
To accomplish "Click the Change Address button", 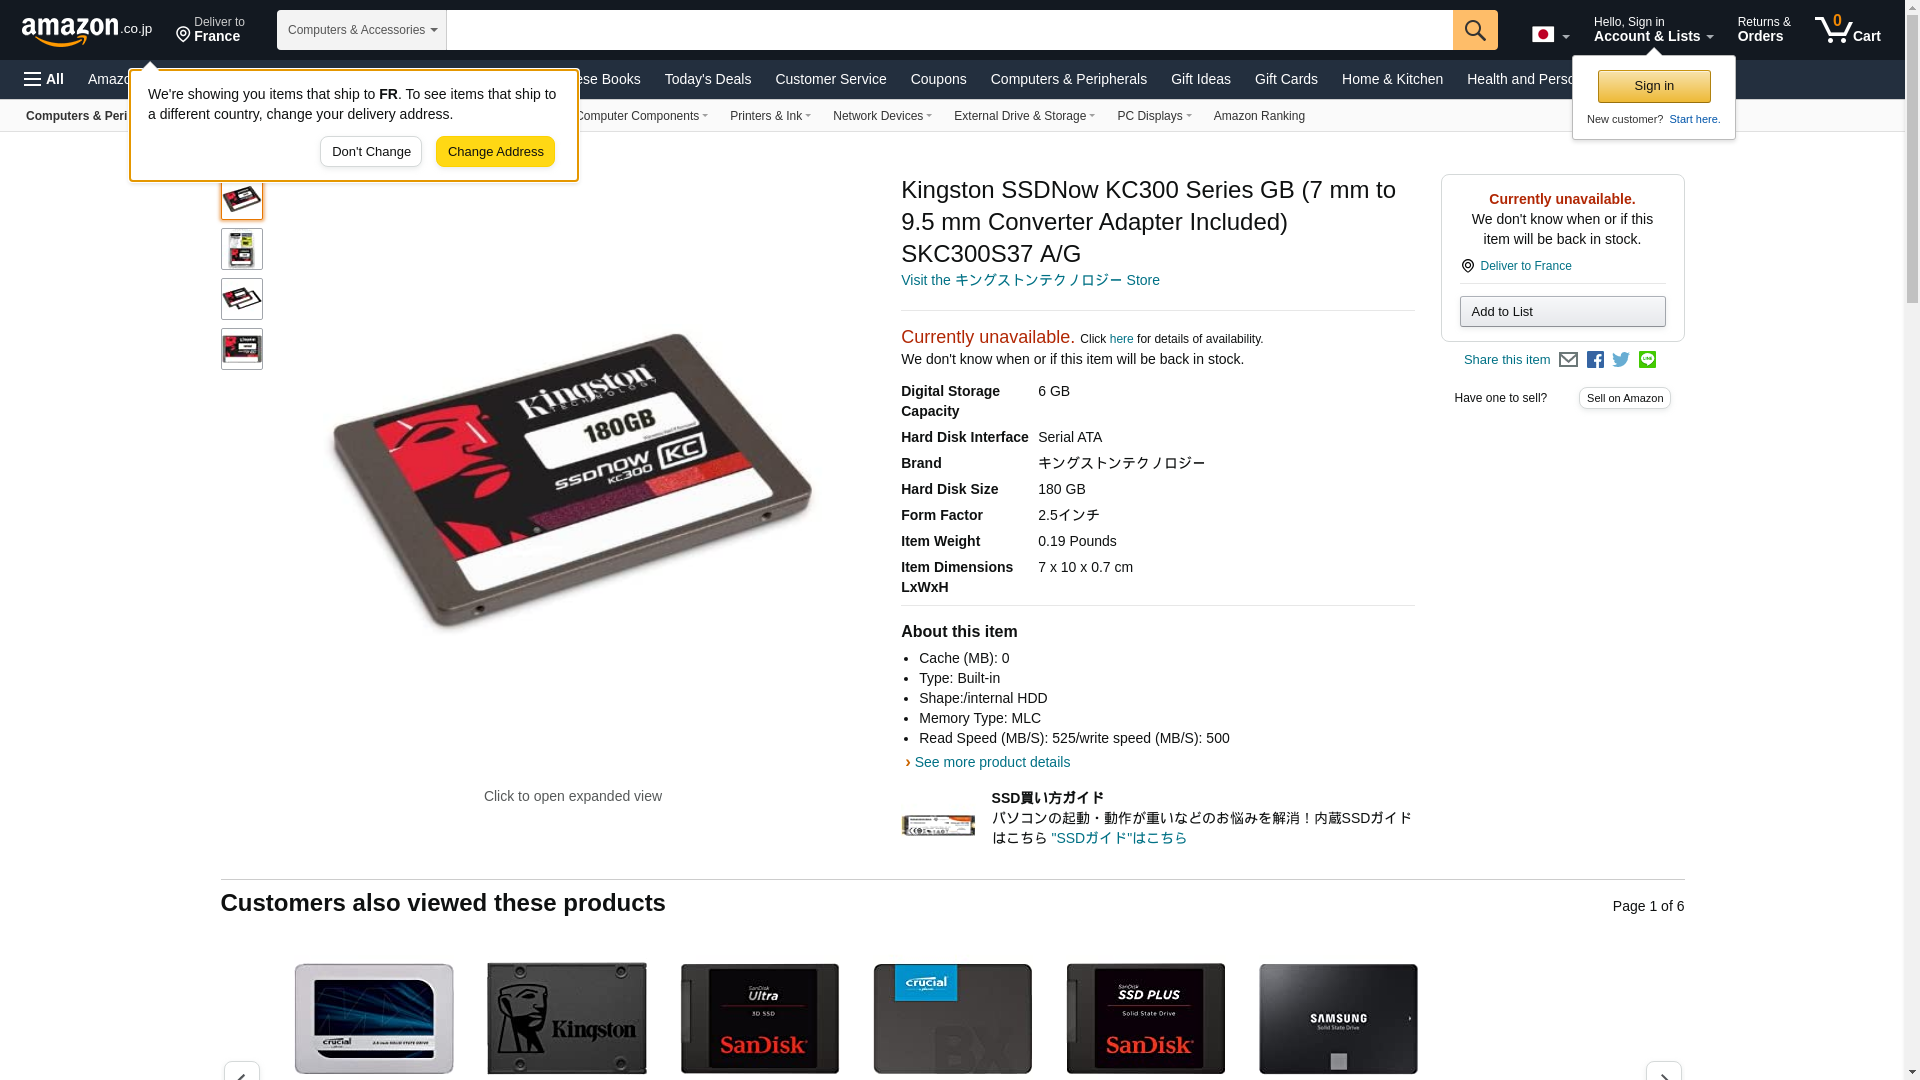I will (495, 152).
